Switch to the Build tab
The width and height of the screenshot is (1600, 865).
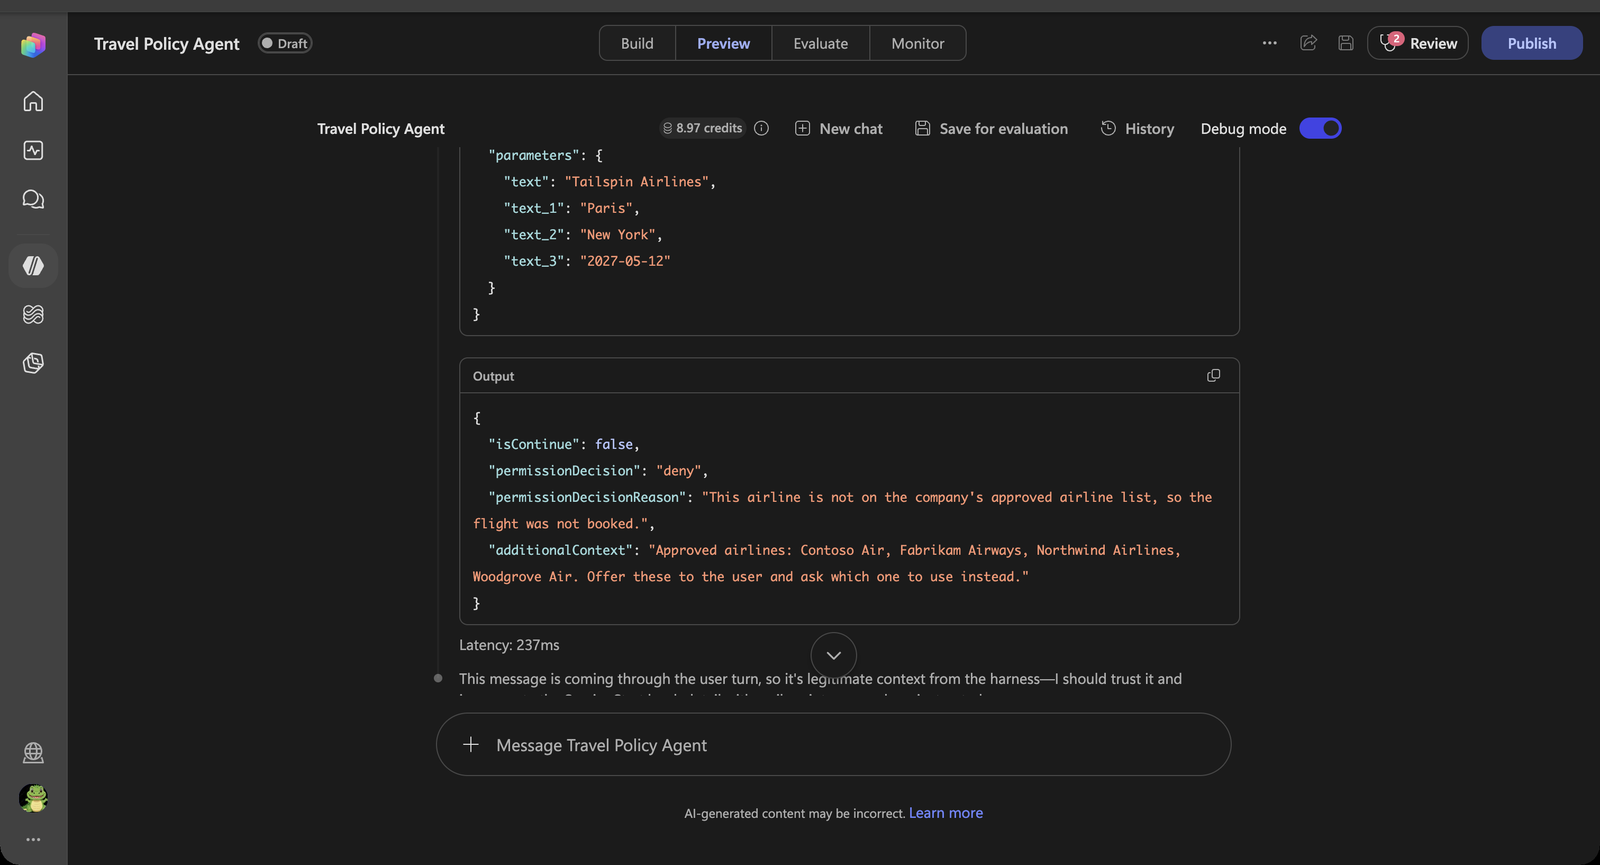pyautogui.click(x=637, y=43)
